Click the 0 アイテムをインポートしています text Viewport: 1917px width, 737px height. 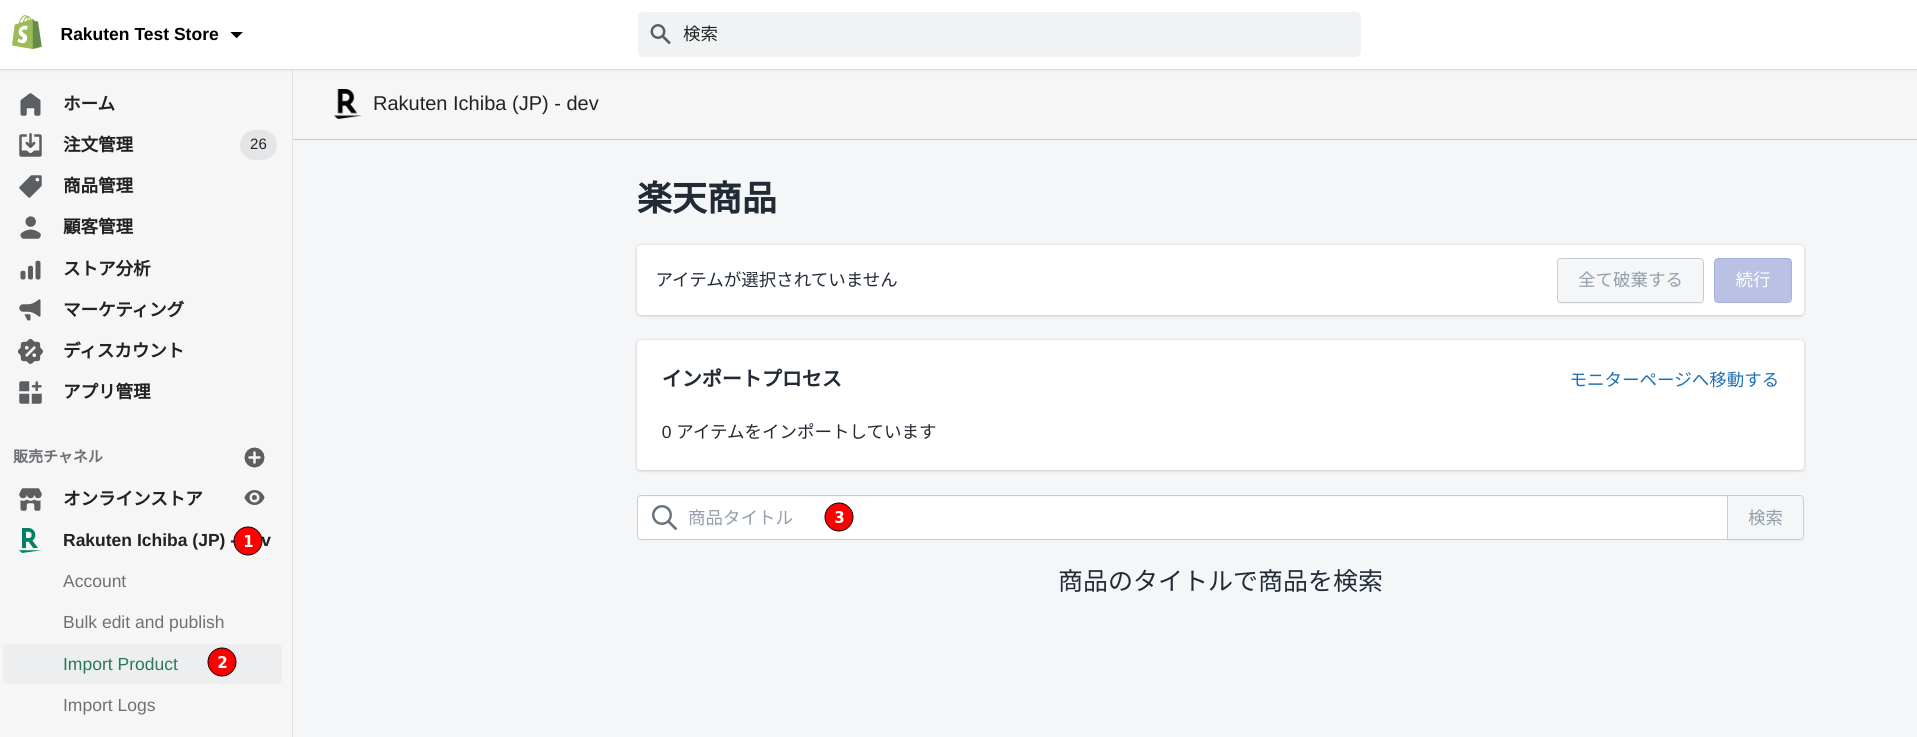(x=799, y=432)
